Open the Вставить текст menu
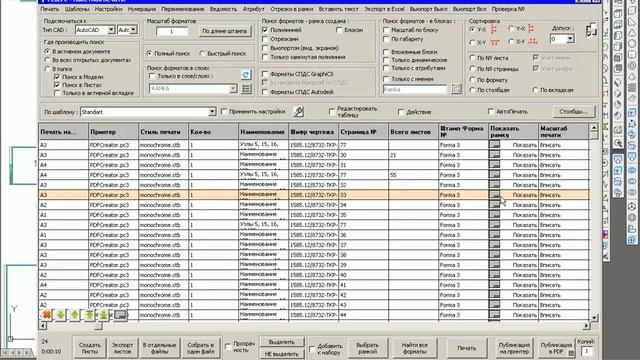Image resolution: width=640 pixels, height=360 pixels. pos(338,9)
